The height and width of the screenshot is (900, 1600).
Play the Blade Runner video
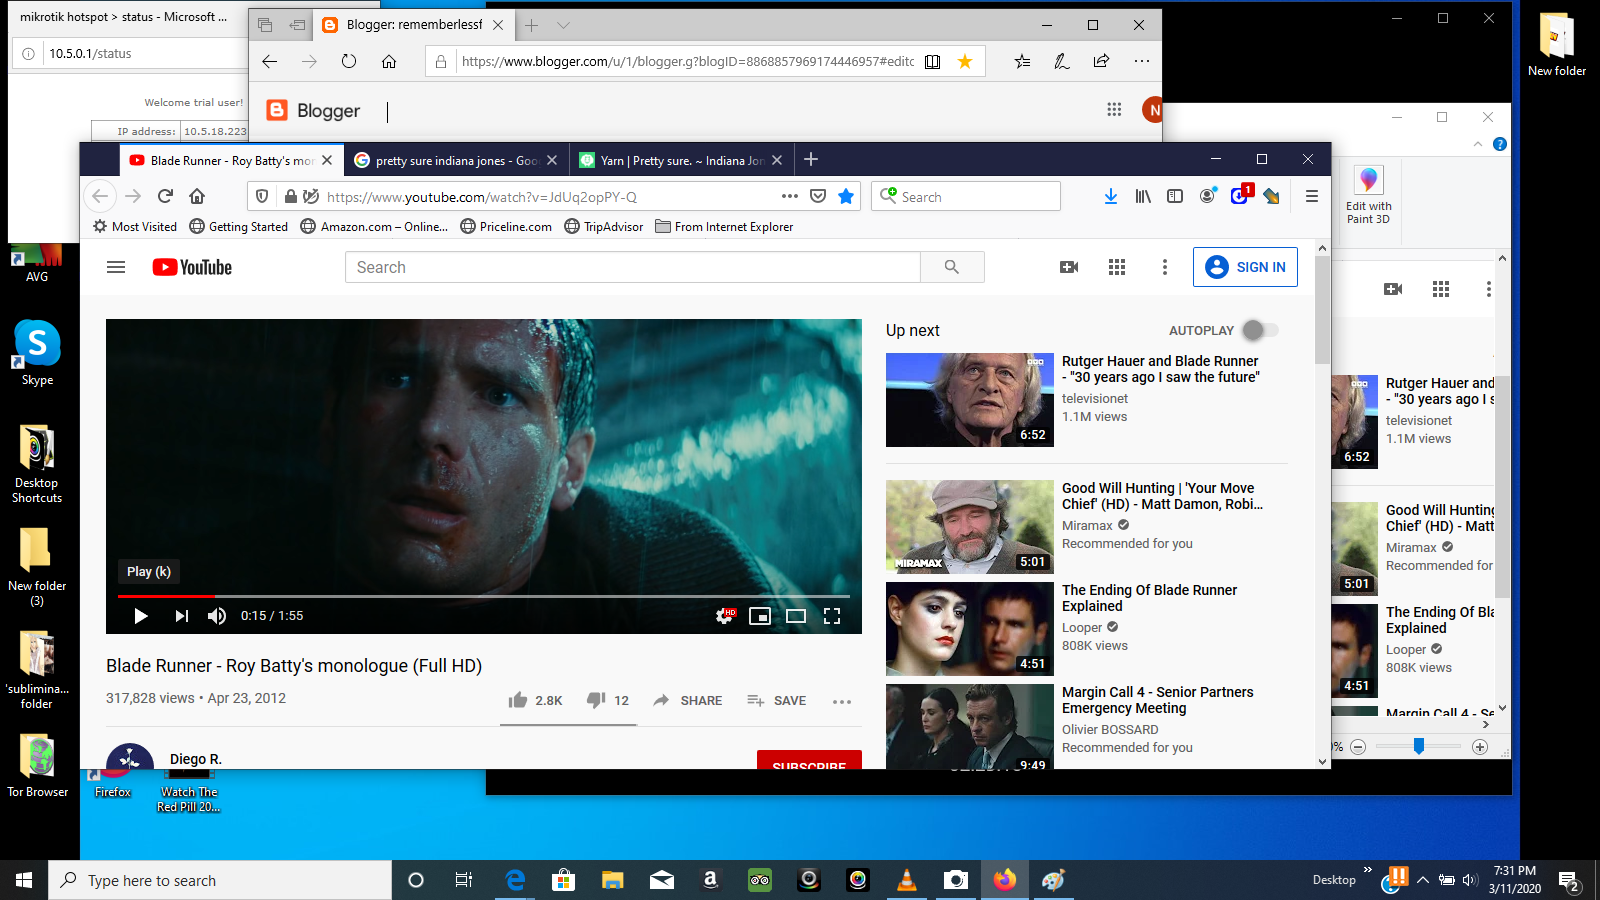pyautogui.click(x=141, y=616)
